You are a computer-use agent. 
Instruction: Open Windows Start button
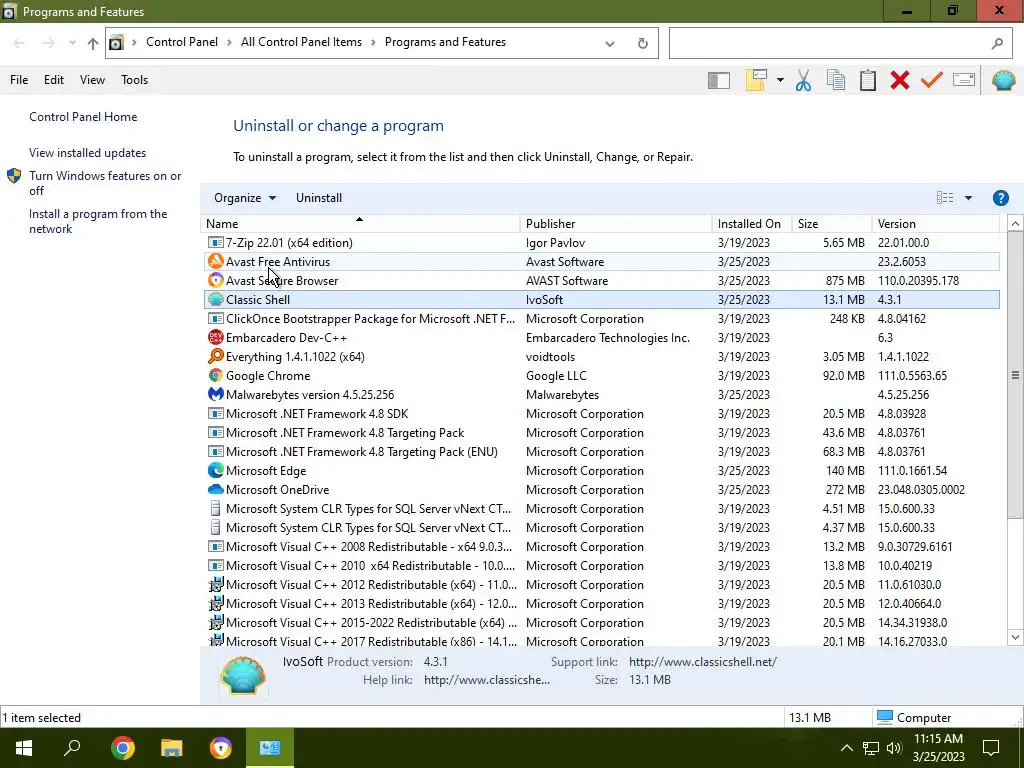24,748
